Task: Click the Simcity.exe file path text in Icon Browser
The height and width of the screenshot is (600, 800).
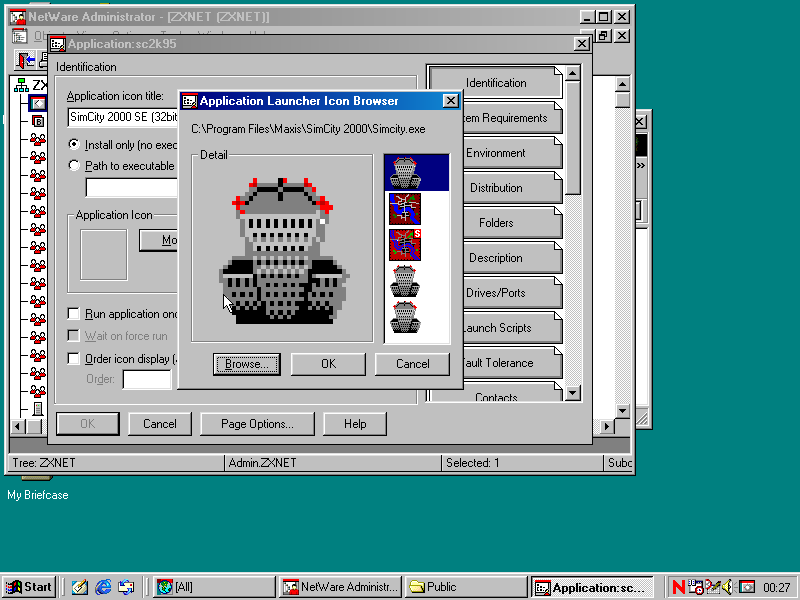Action: [308, 129]
